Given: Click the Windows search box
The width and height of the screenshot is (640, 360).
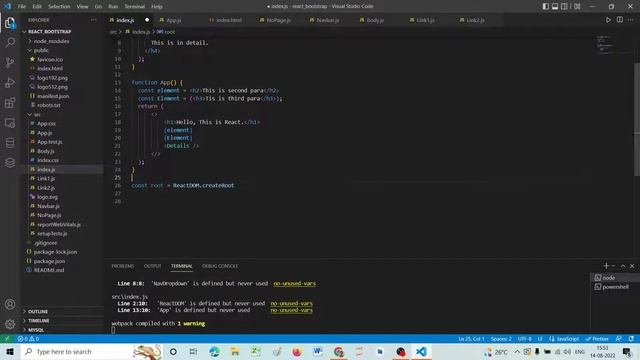Looking at the screenshot, I should (x=91, y=351).
